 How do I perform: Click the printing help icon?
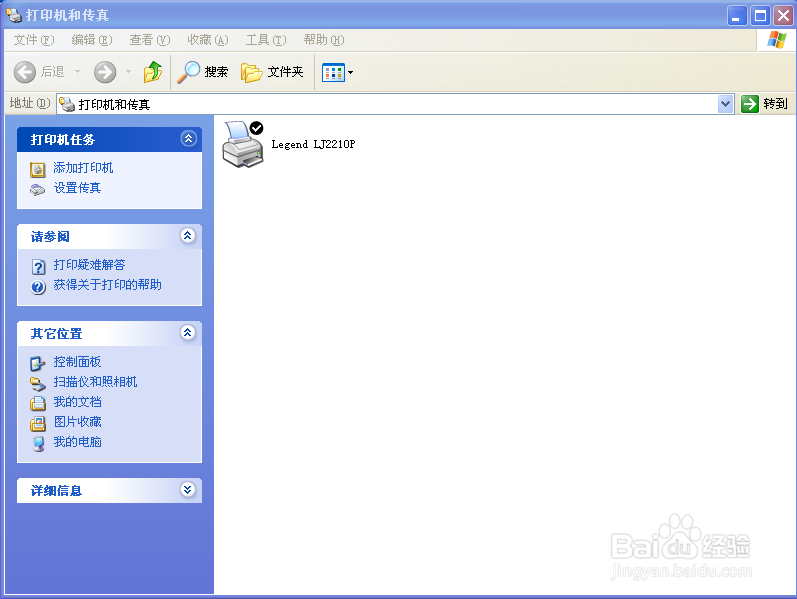pyautogui.click(x=38, y=287)
